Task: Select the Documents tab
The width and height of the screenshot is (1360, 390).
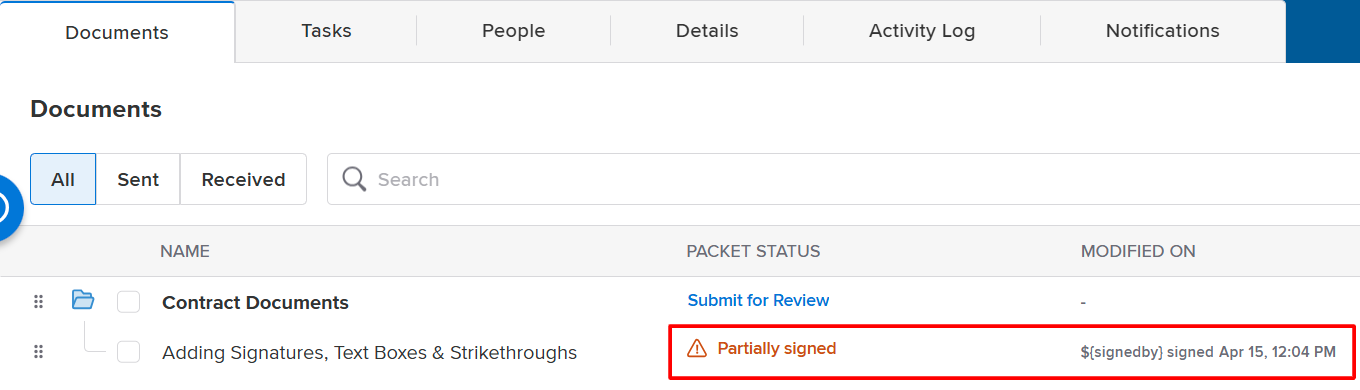Action: [x=117, y=32]
